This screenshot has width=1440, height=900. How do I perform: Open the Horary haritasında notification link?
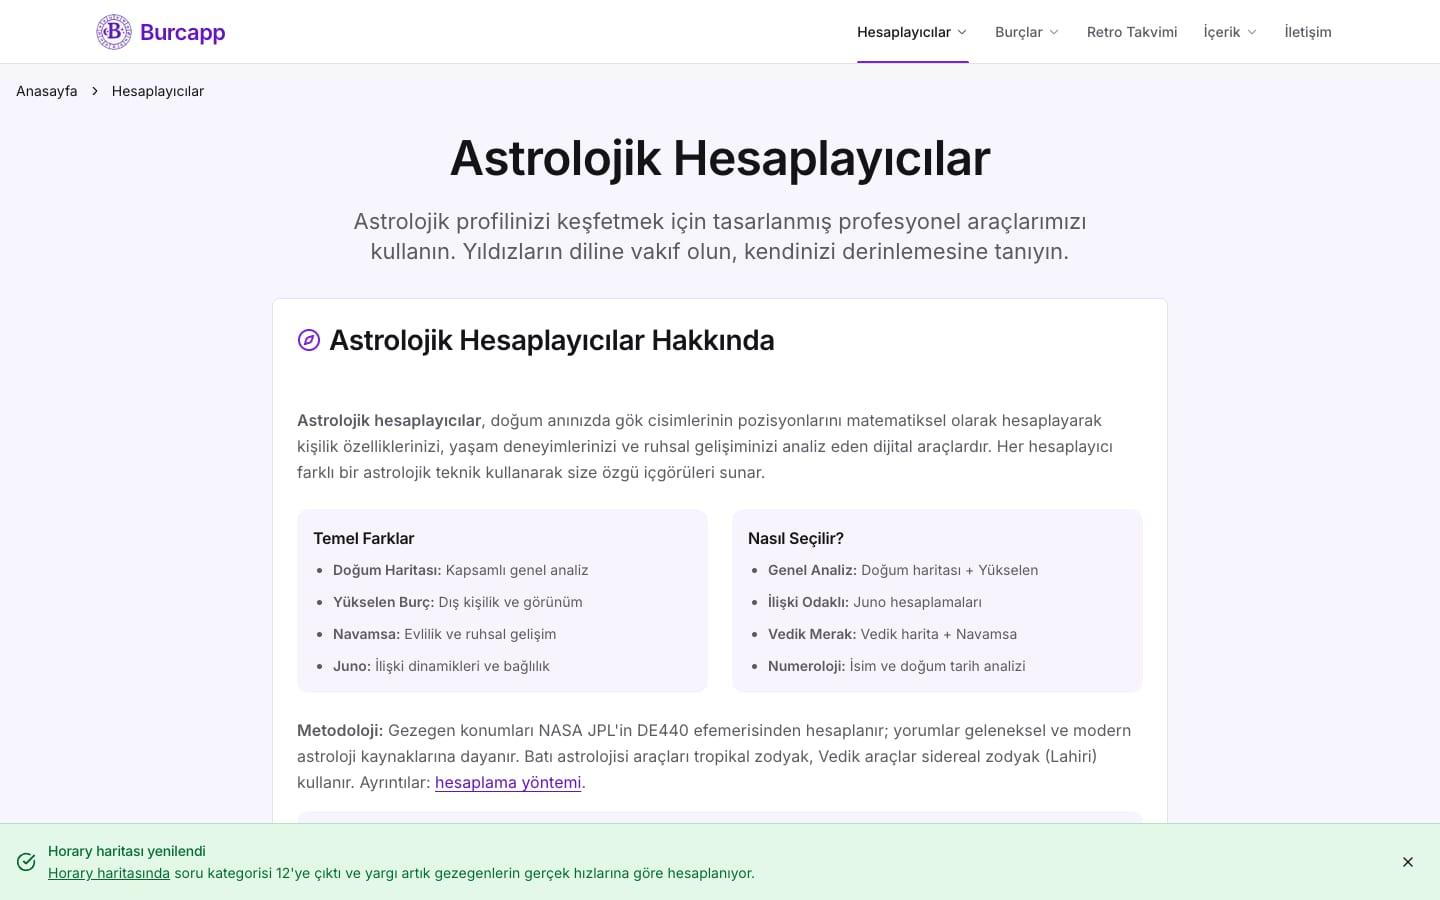point(109,873)
